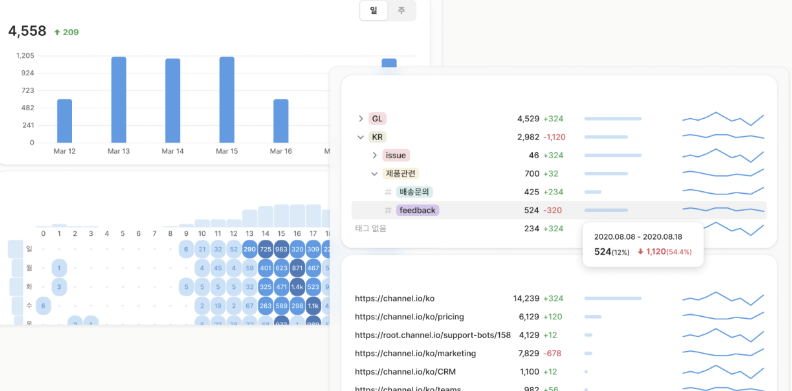This screenshot has height=391, width=792.
Task: Switch chart to weekly view 주
Action: coord(401,10)
